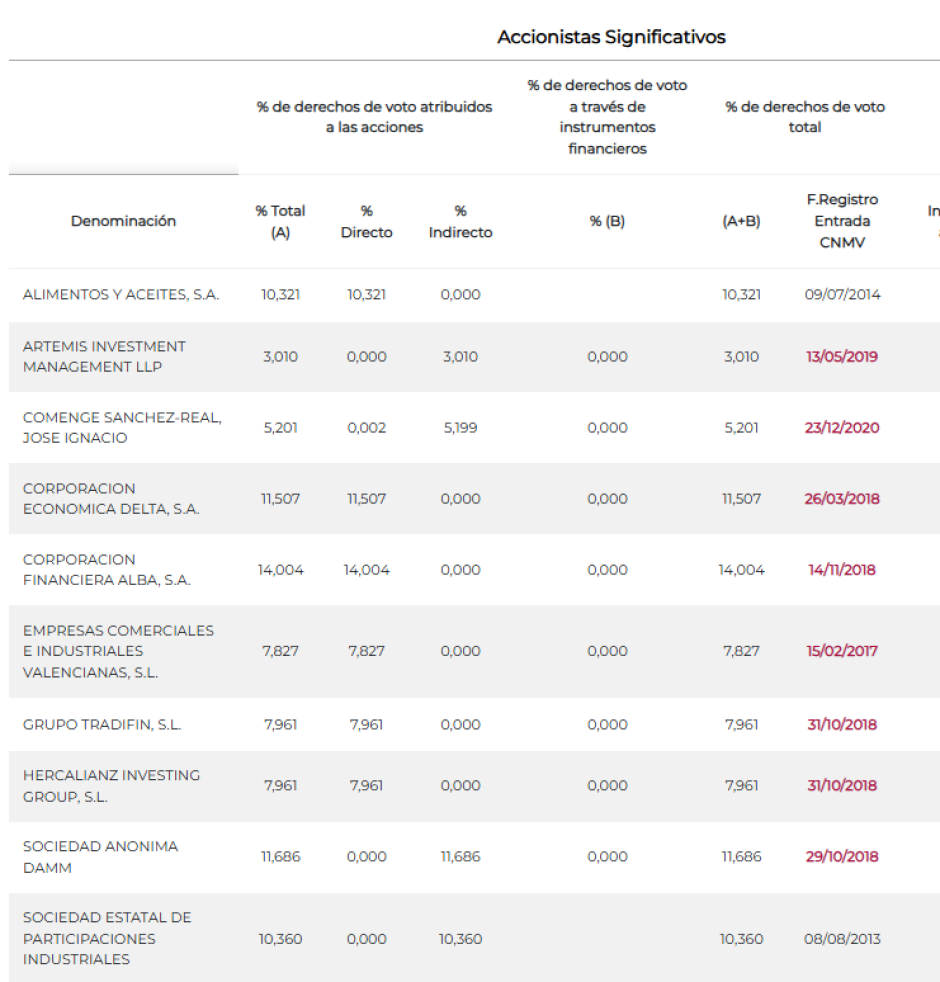Viewport: 940px width, 982px height.
Task: Click the 09/07/2014 date cell
Action: (842, 295)
